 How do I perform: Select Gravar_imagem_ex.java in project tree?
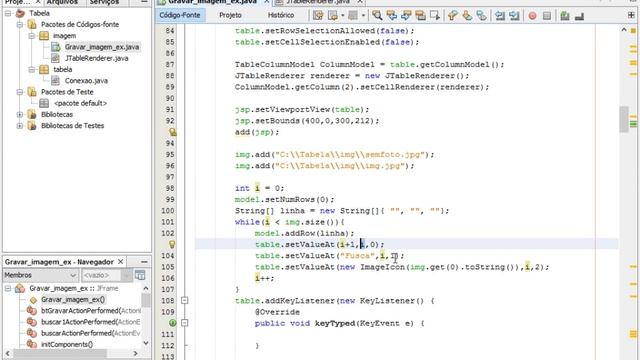[102, 47]
